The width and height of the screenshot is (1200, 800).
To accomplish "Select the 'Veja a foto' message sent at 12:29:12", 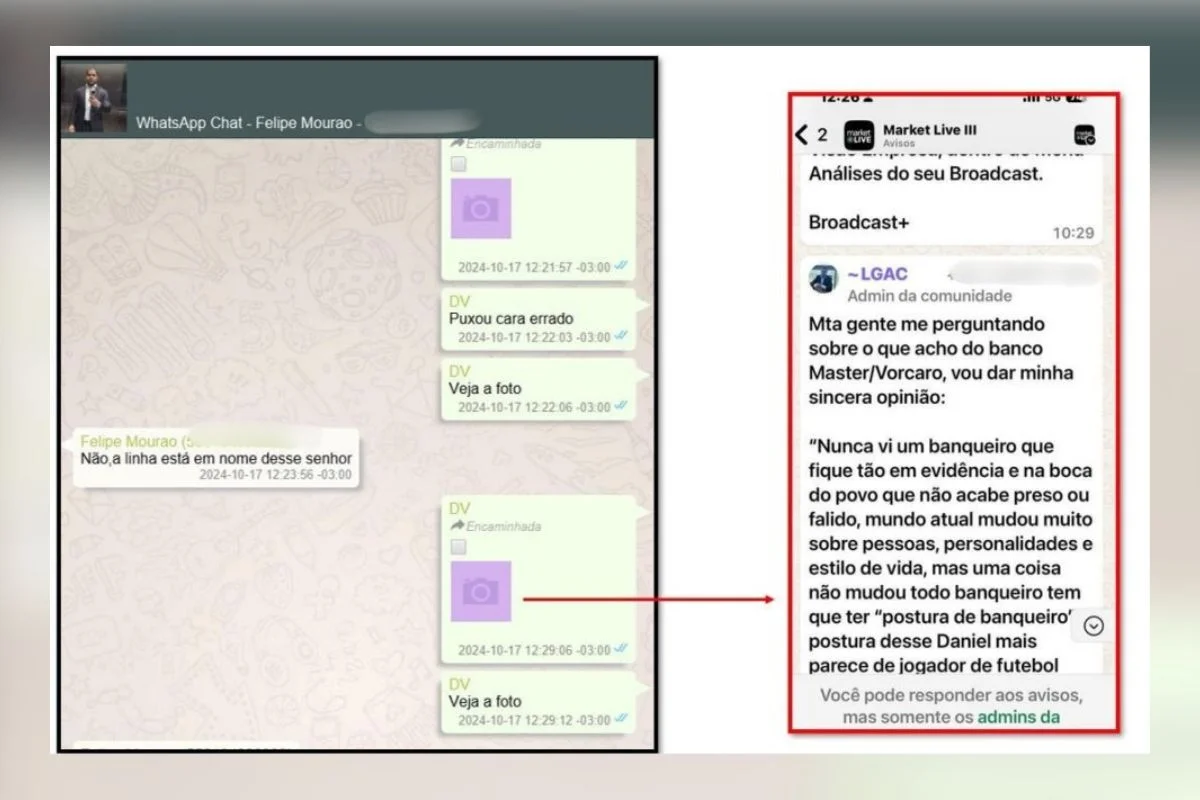I will [x=485, y=702].
